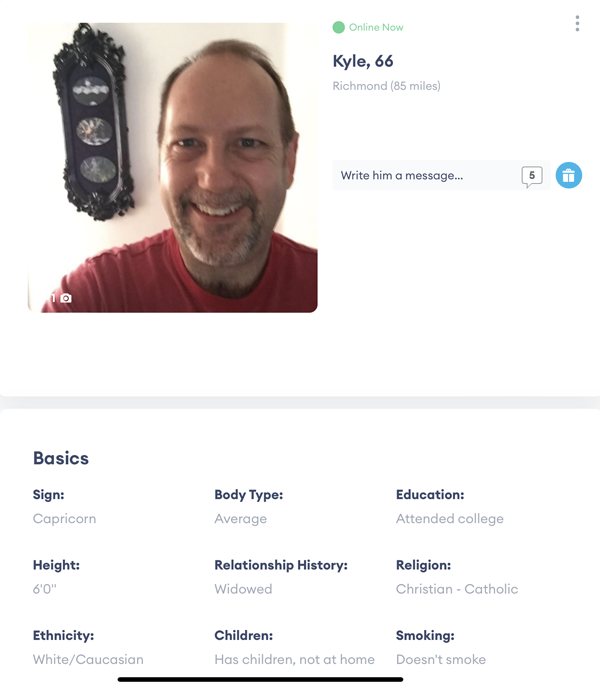
Task: Tap Education value Attended college
Action: pos(450,519)
